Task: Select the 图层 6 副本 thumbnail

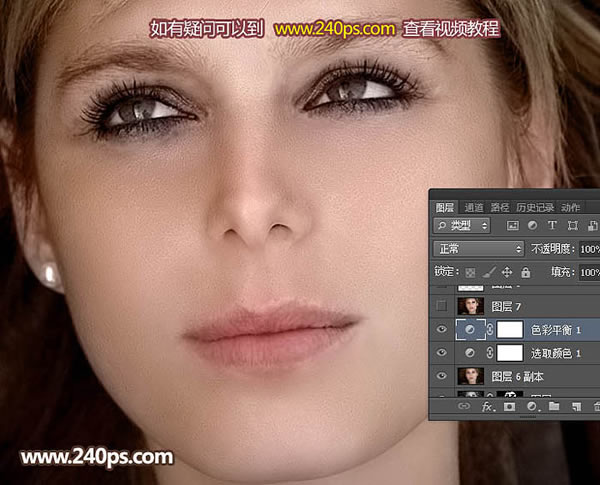Action: point(471,376)
